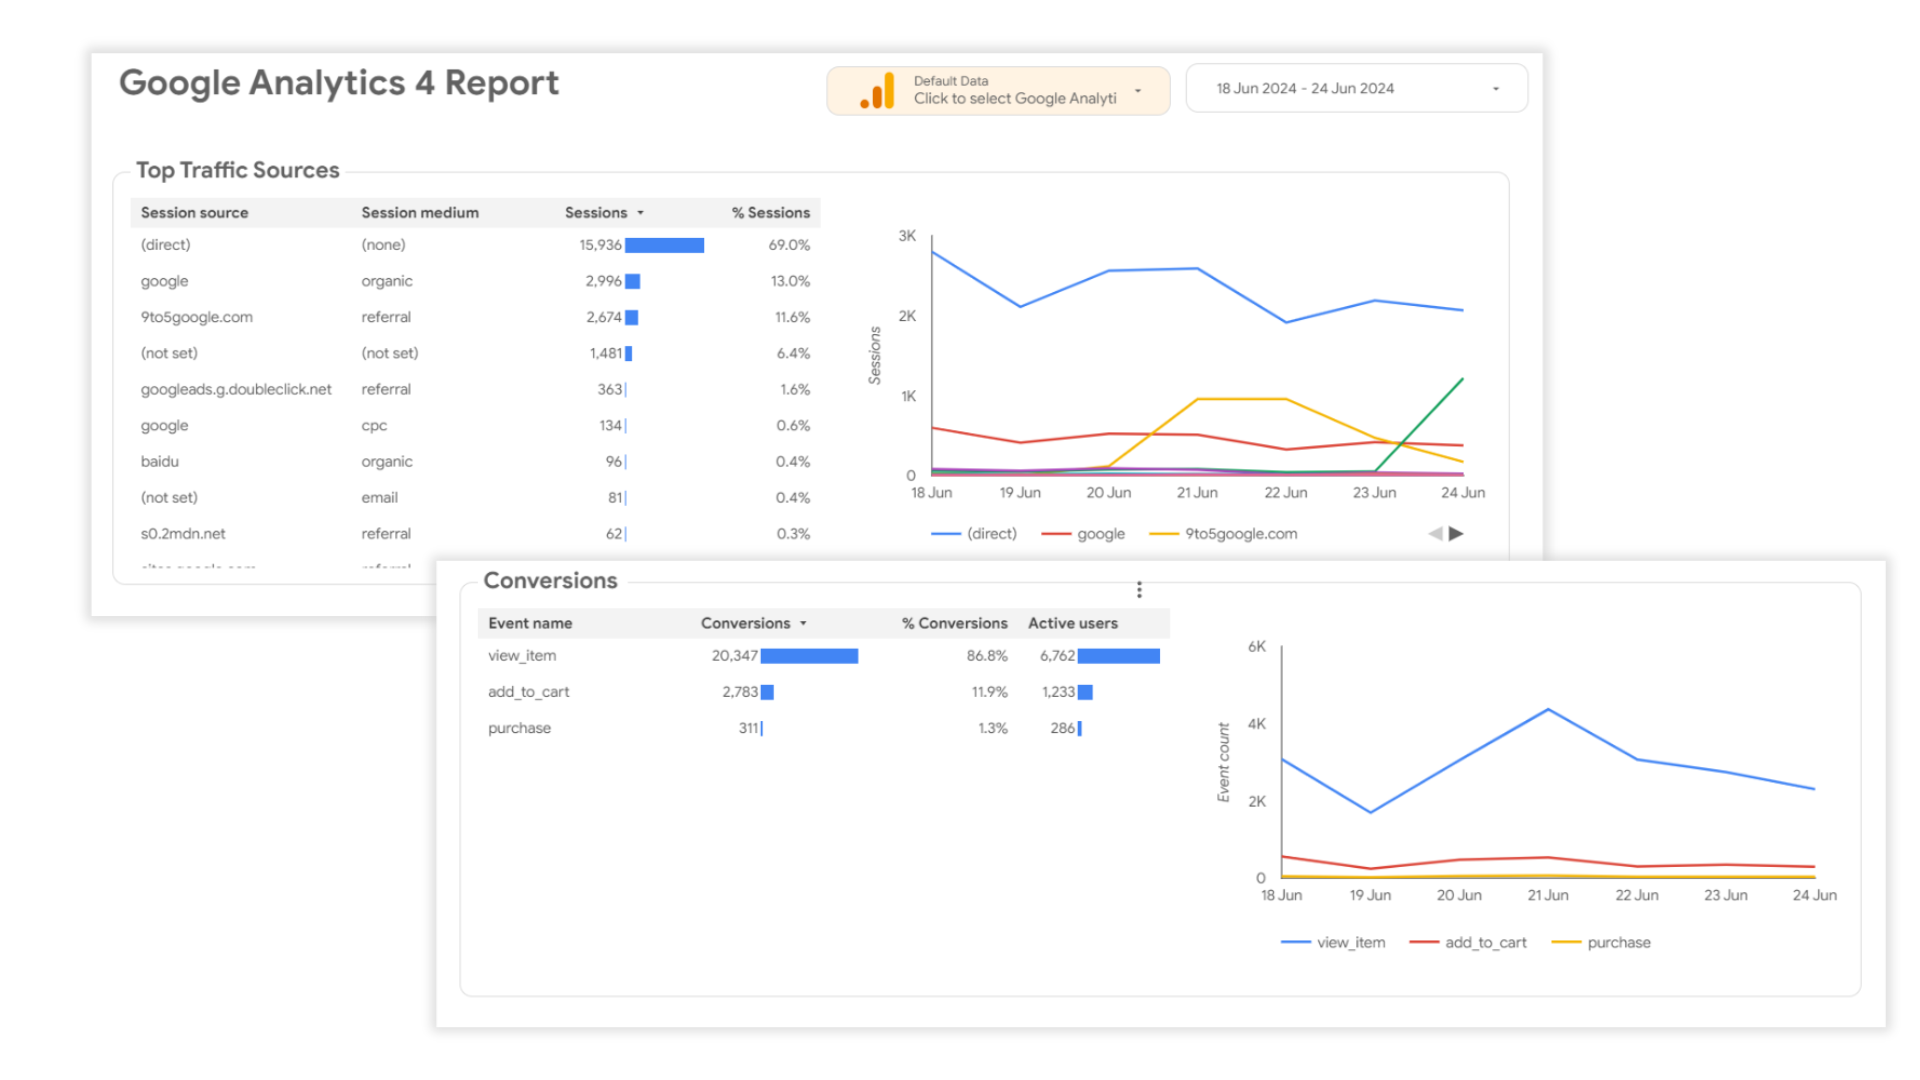Viewport: 1920px width, 1080px height.
Task: Select the view_item event row
Action: 824,656
